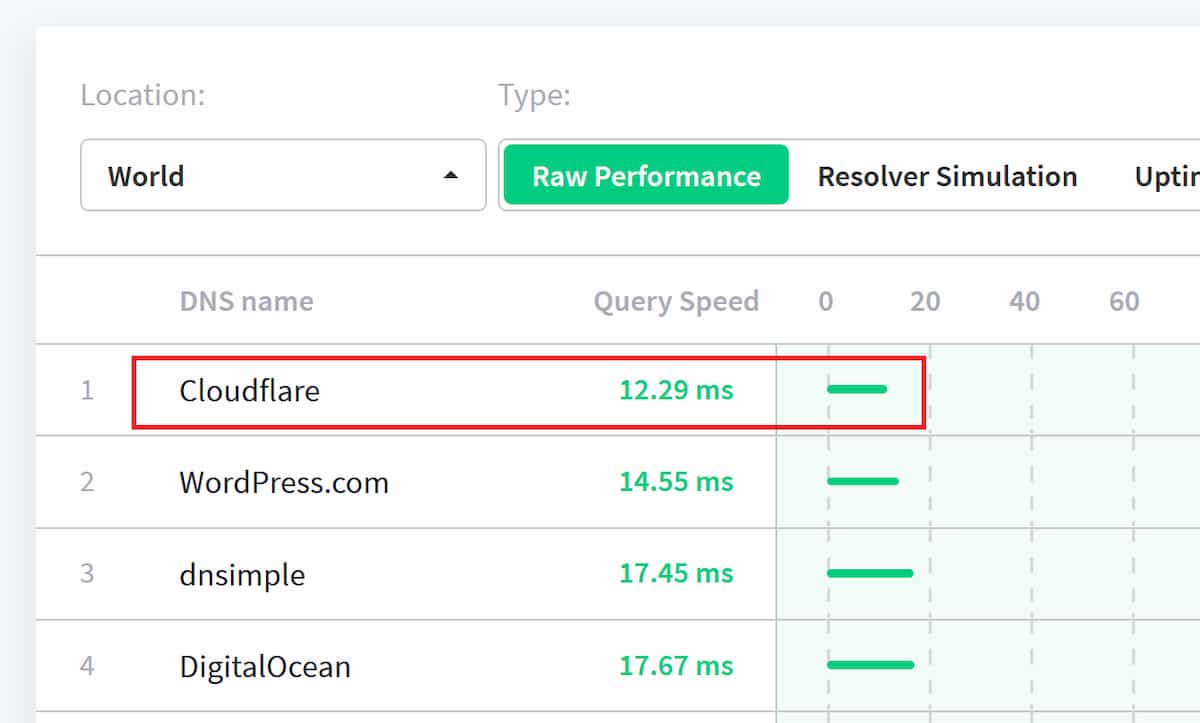
Task: Click rank number 3 in the table
Action: (x=87, y=574)
